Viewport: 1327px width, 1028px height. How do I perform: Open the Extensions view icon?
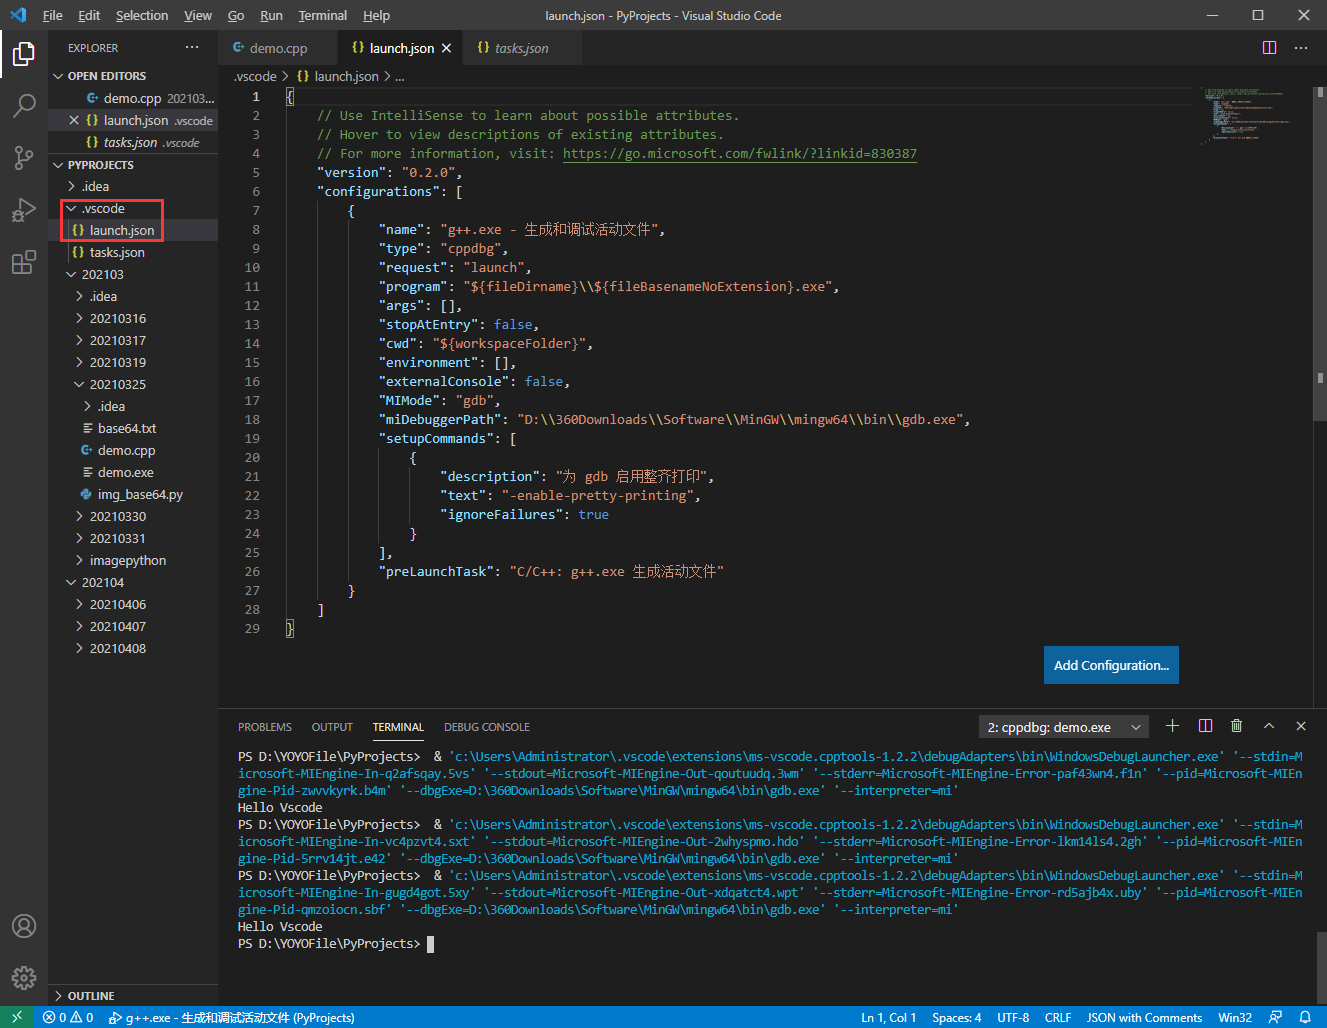tap(24, 263)
